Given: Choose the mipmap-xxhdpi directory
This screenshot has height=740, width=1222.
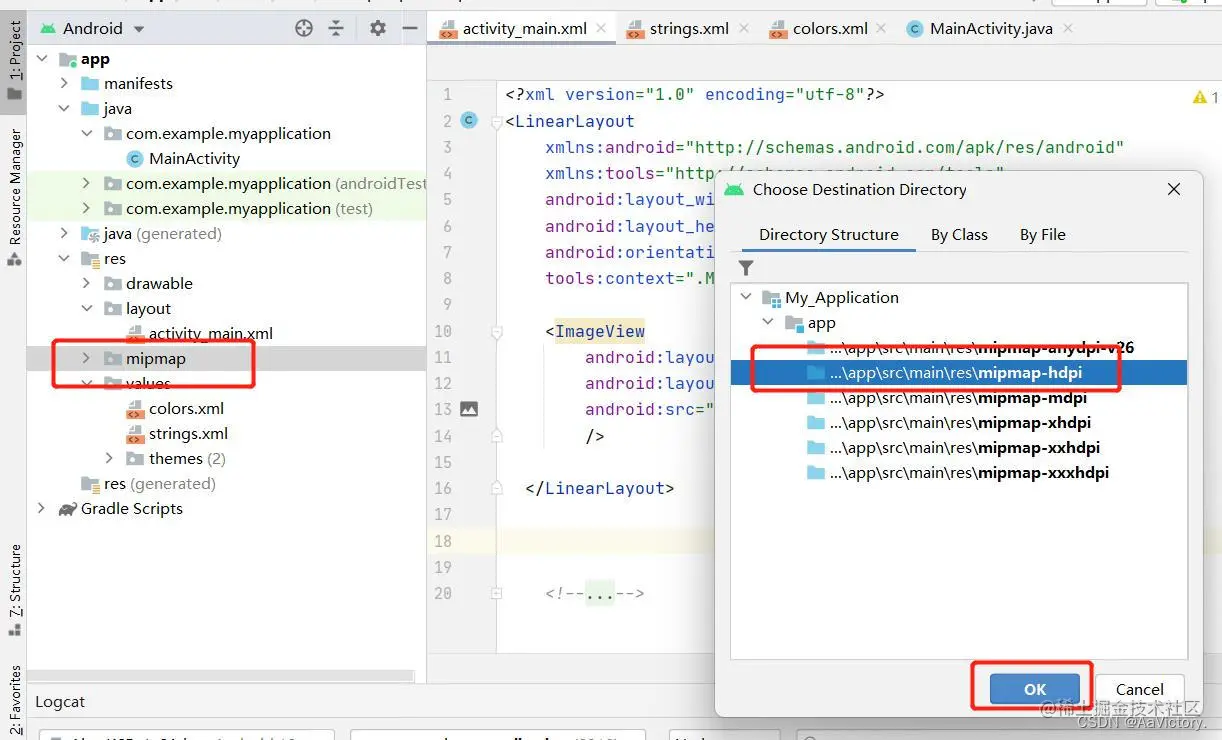Looking at the screenshot, I should pos(953,448).
